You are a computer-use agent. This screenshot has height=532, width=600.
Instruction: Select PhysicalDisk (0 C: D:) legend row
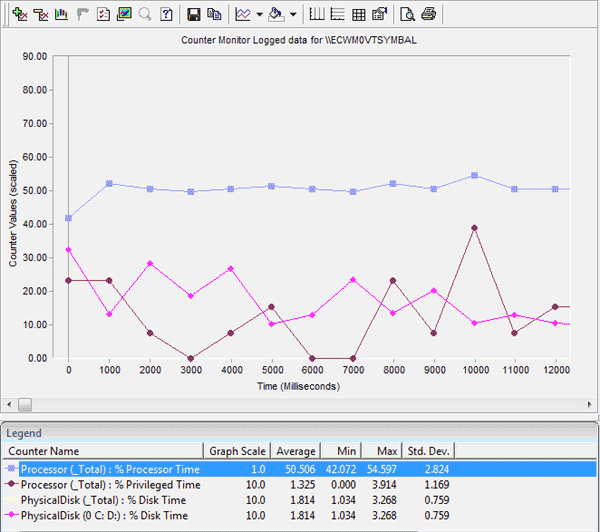click(110, 514)
